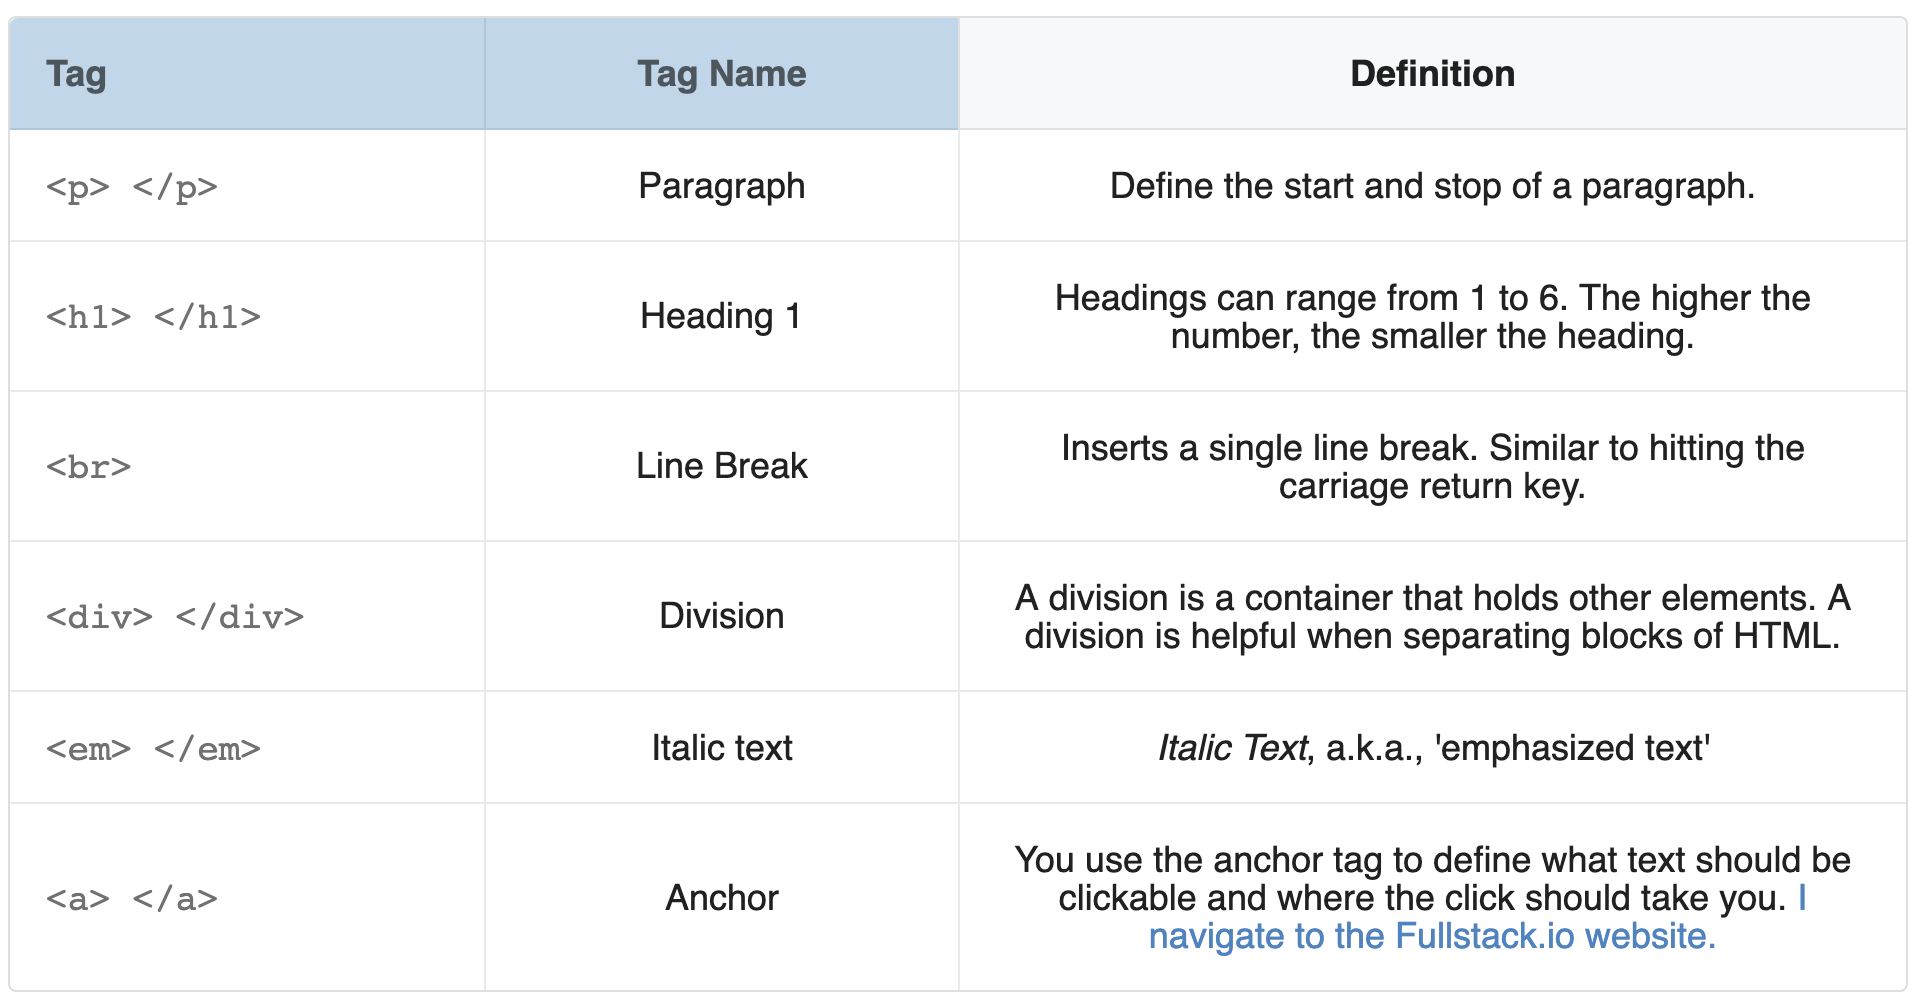The image size is (1922, 1004).
Task: Select the Tag column header
Action: point(247,74)
